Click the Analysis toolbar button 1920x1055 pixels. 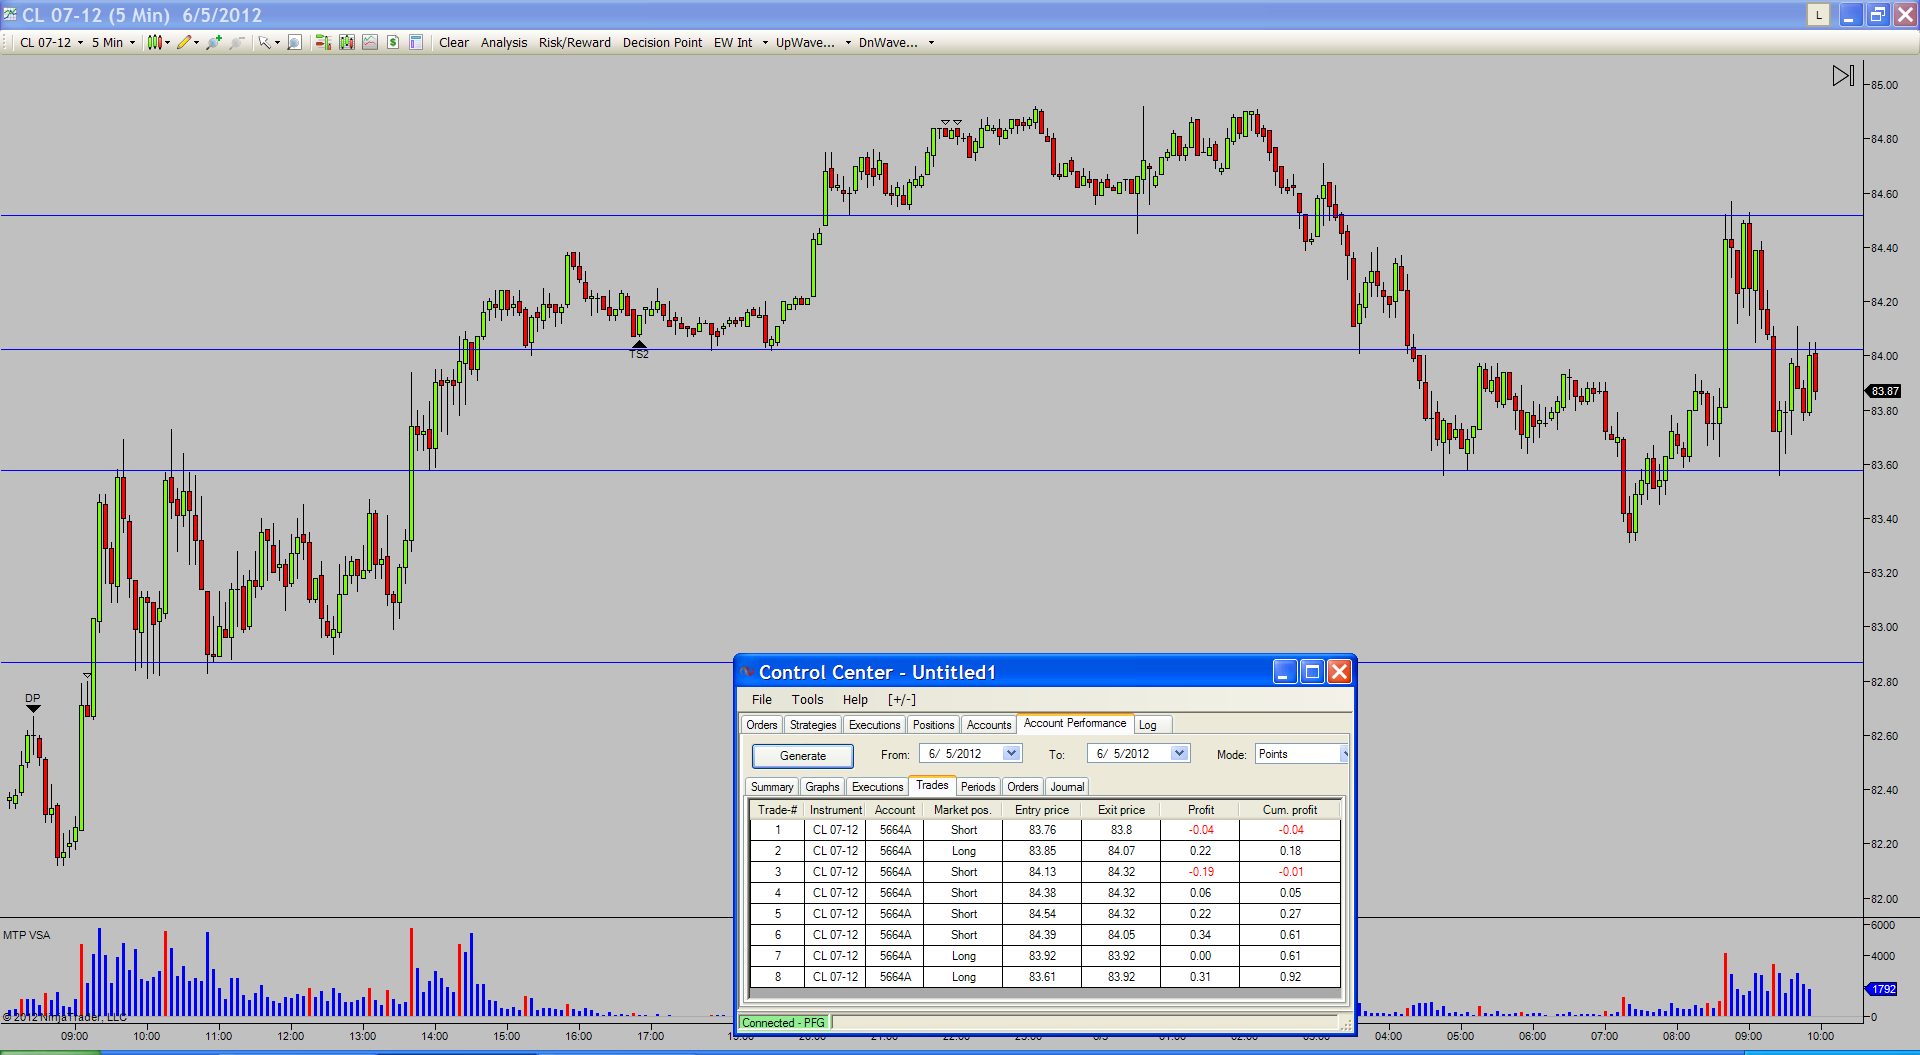504,42
